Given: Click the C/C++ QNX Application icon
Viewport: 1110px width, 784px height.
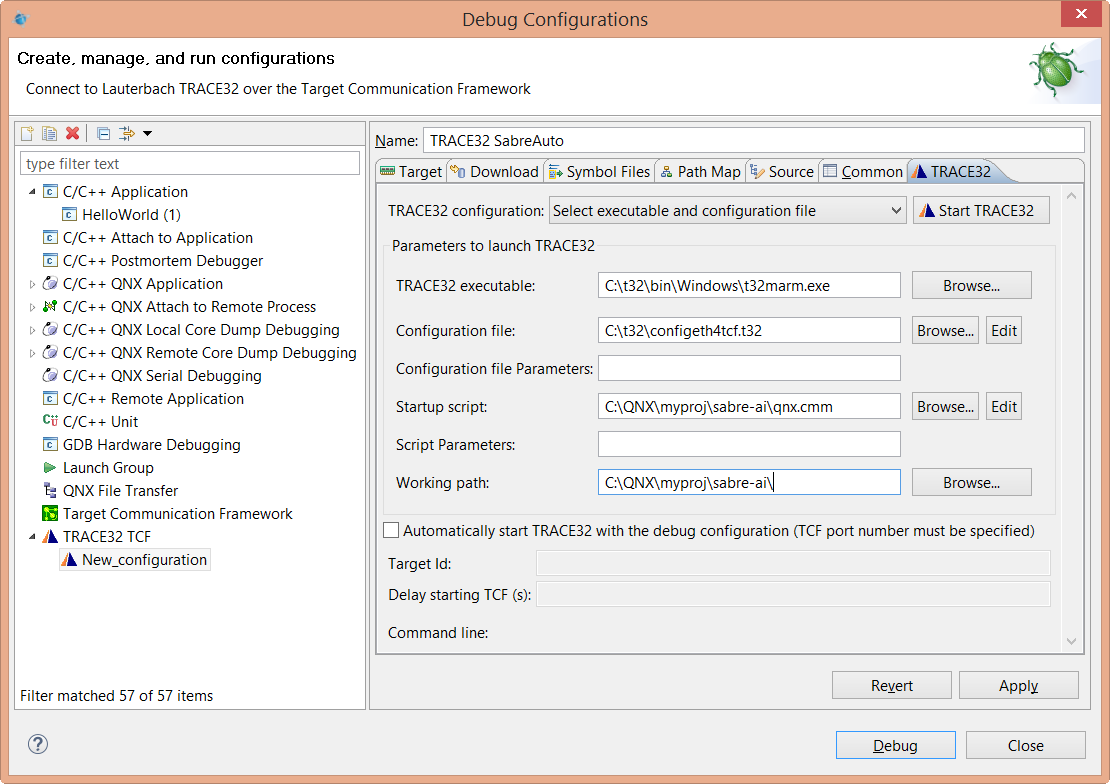Looking at the screenshot, I should click(50, 283).
